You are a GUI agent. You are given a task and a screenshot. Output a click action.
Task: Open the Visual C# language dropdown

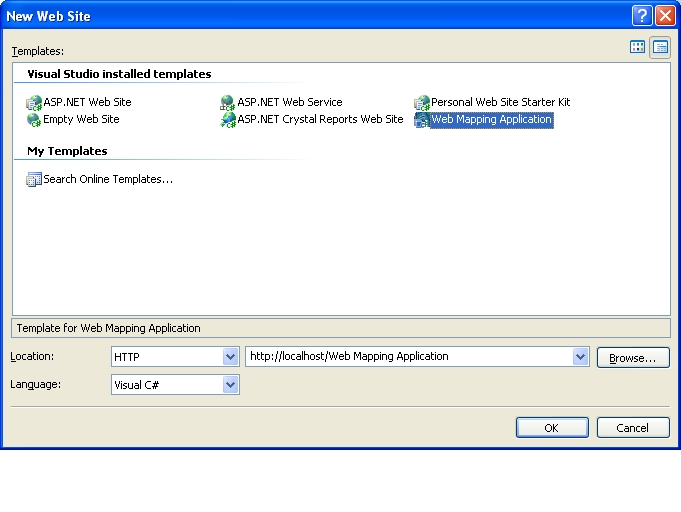click(x=230, y=385)
